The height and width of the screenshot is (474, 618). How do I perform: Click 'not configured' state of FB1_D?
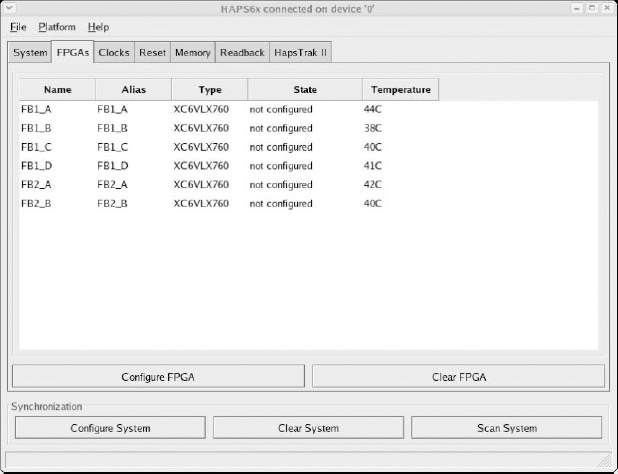pyautogui.click(x=281, y=165)
